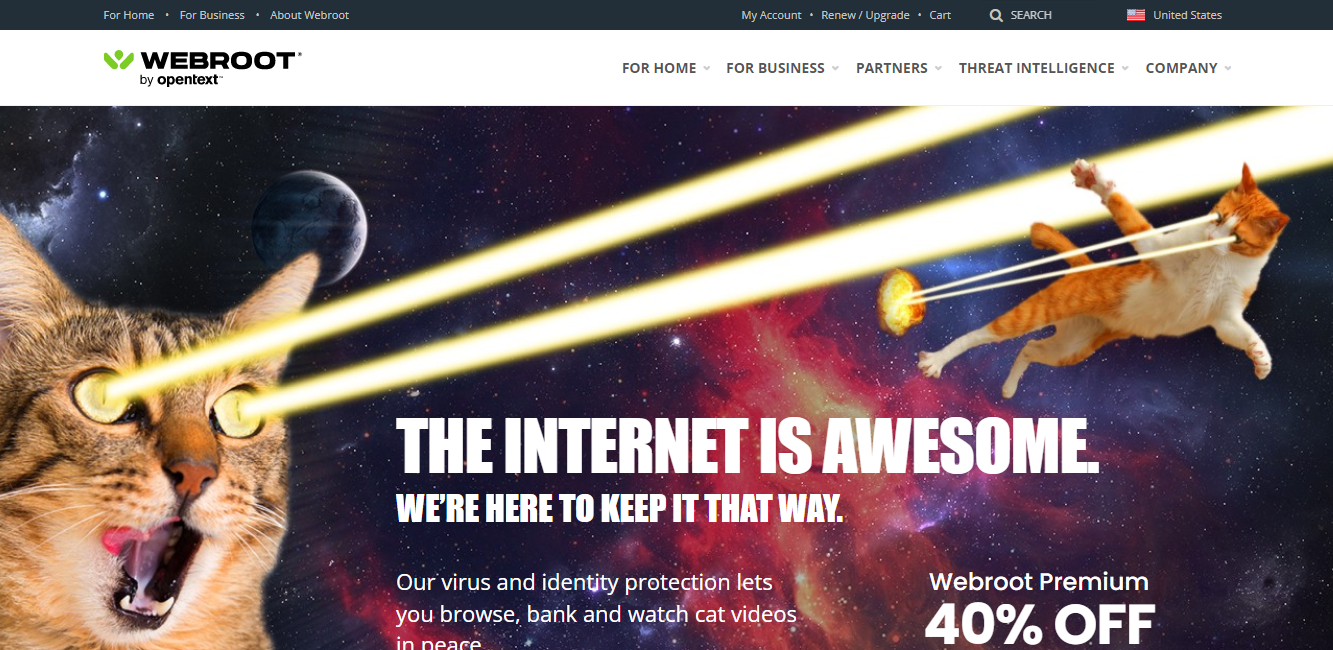
Task: Expand the Company dropdown chevron
Action: click(1227, 68)
